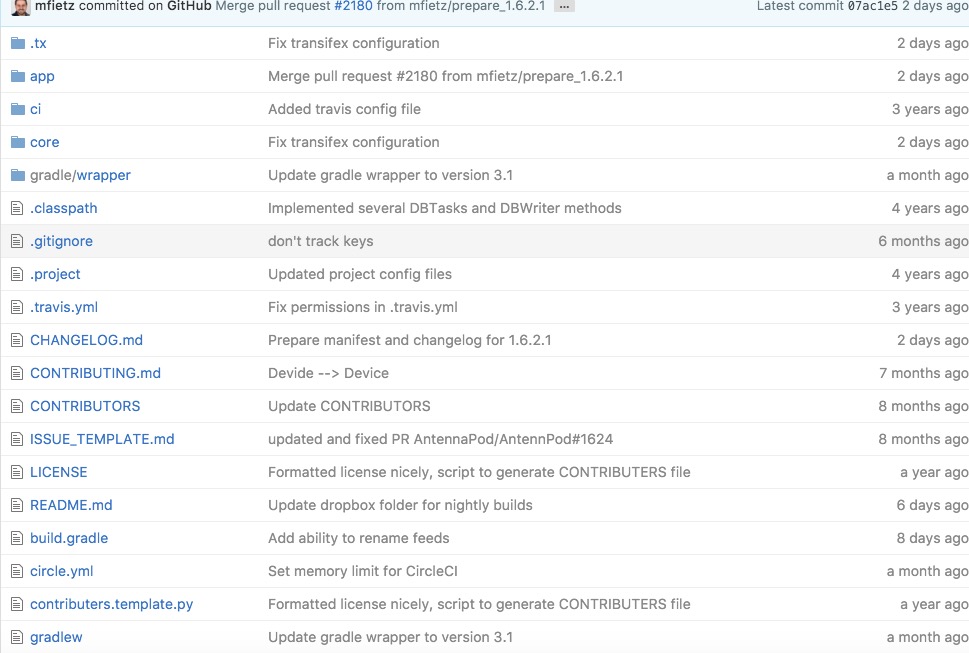Open latest commit 07ac1e5
Viewport: 969px width, 653px height.
[872, 6]
